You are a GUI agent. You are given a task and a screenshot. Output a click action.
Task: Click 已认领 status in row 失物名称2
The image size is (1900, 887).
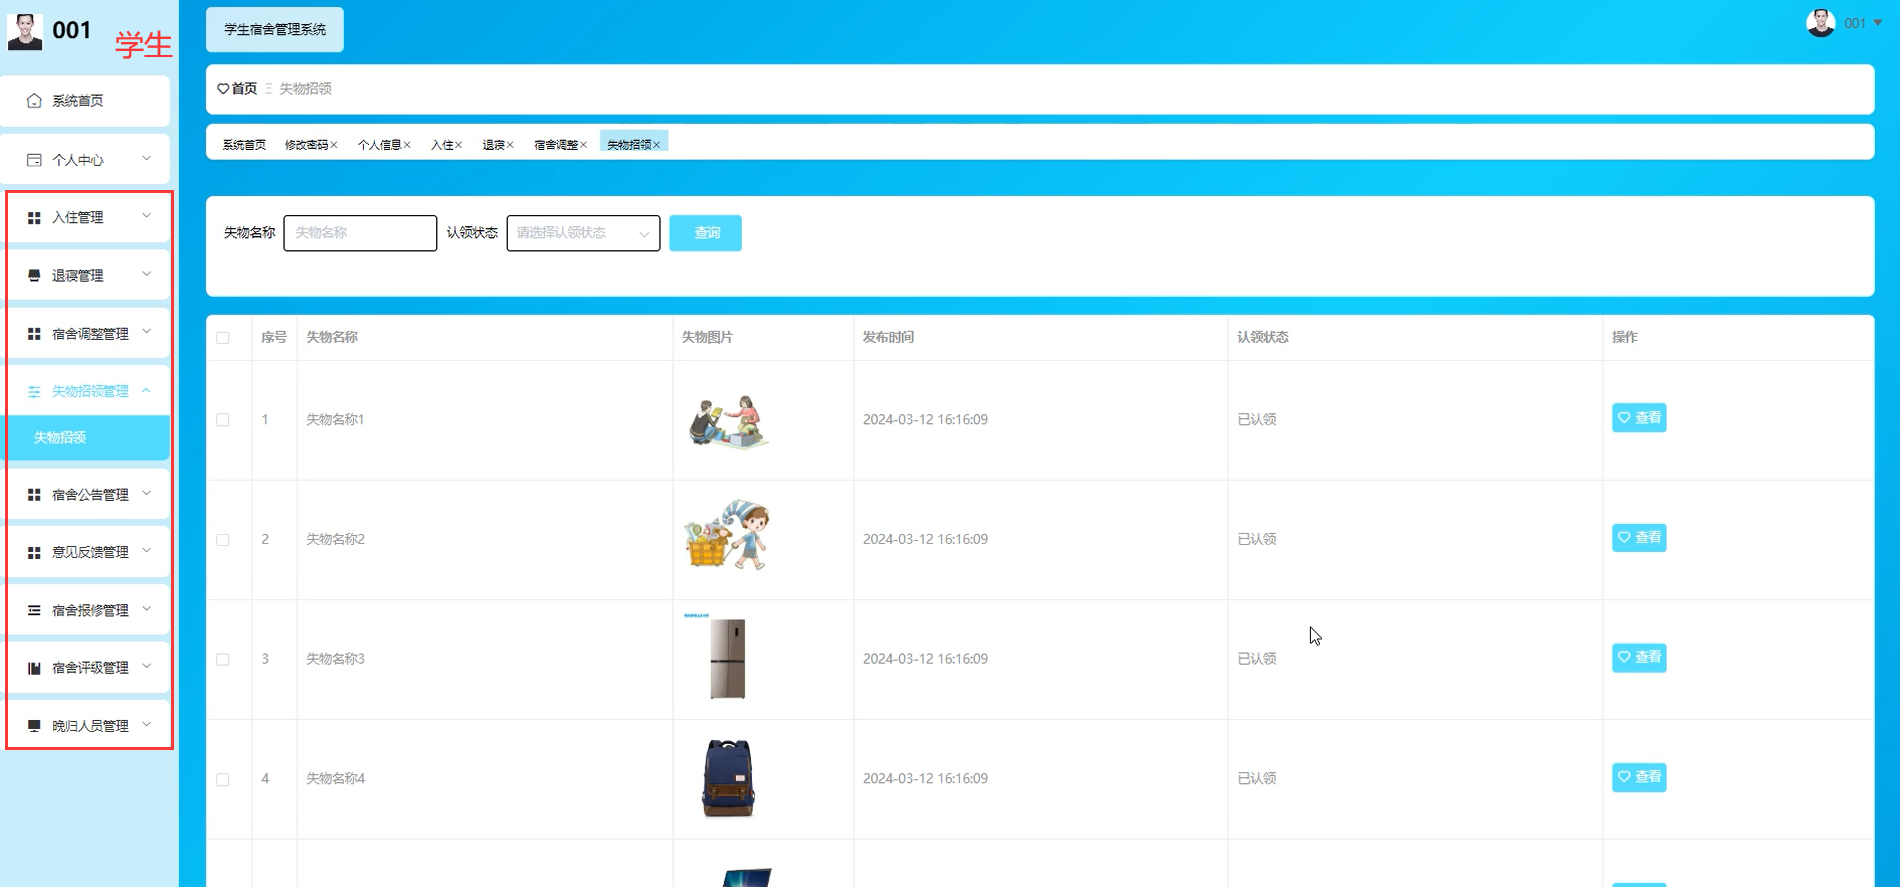point(1257,539)
